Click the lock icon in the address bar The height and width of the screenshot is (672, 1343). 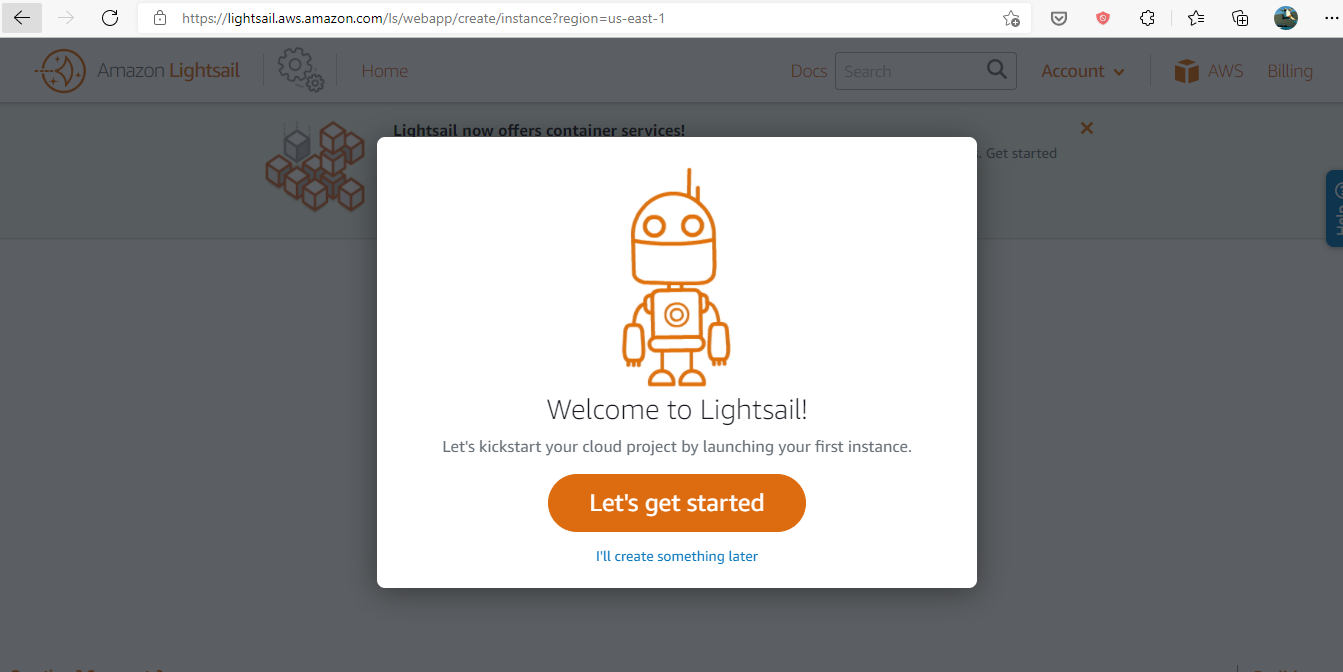pyautogui.click(x=159, y=18)
